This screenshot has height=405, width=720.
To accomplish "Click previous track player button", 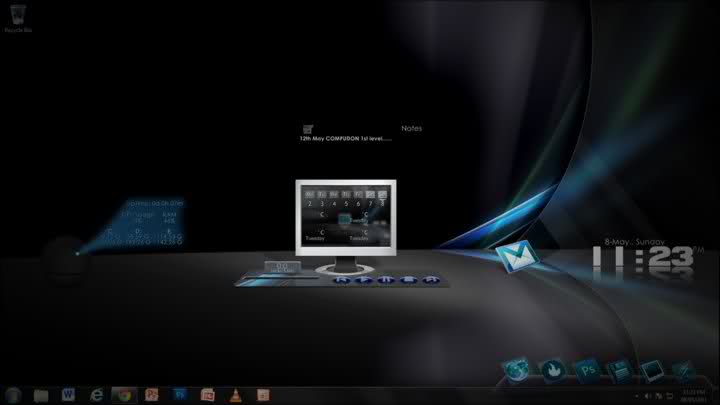I will pyautogui.click(x=341, y=279).
